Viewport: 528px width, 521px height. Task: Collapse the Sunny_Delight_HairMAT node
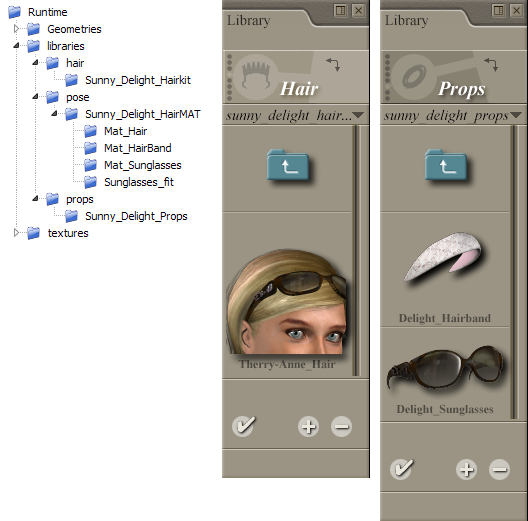54,113
